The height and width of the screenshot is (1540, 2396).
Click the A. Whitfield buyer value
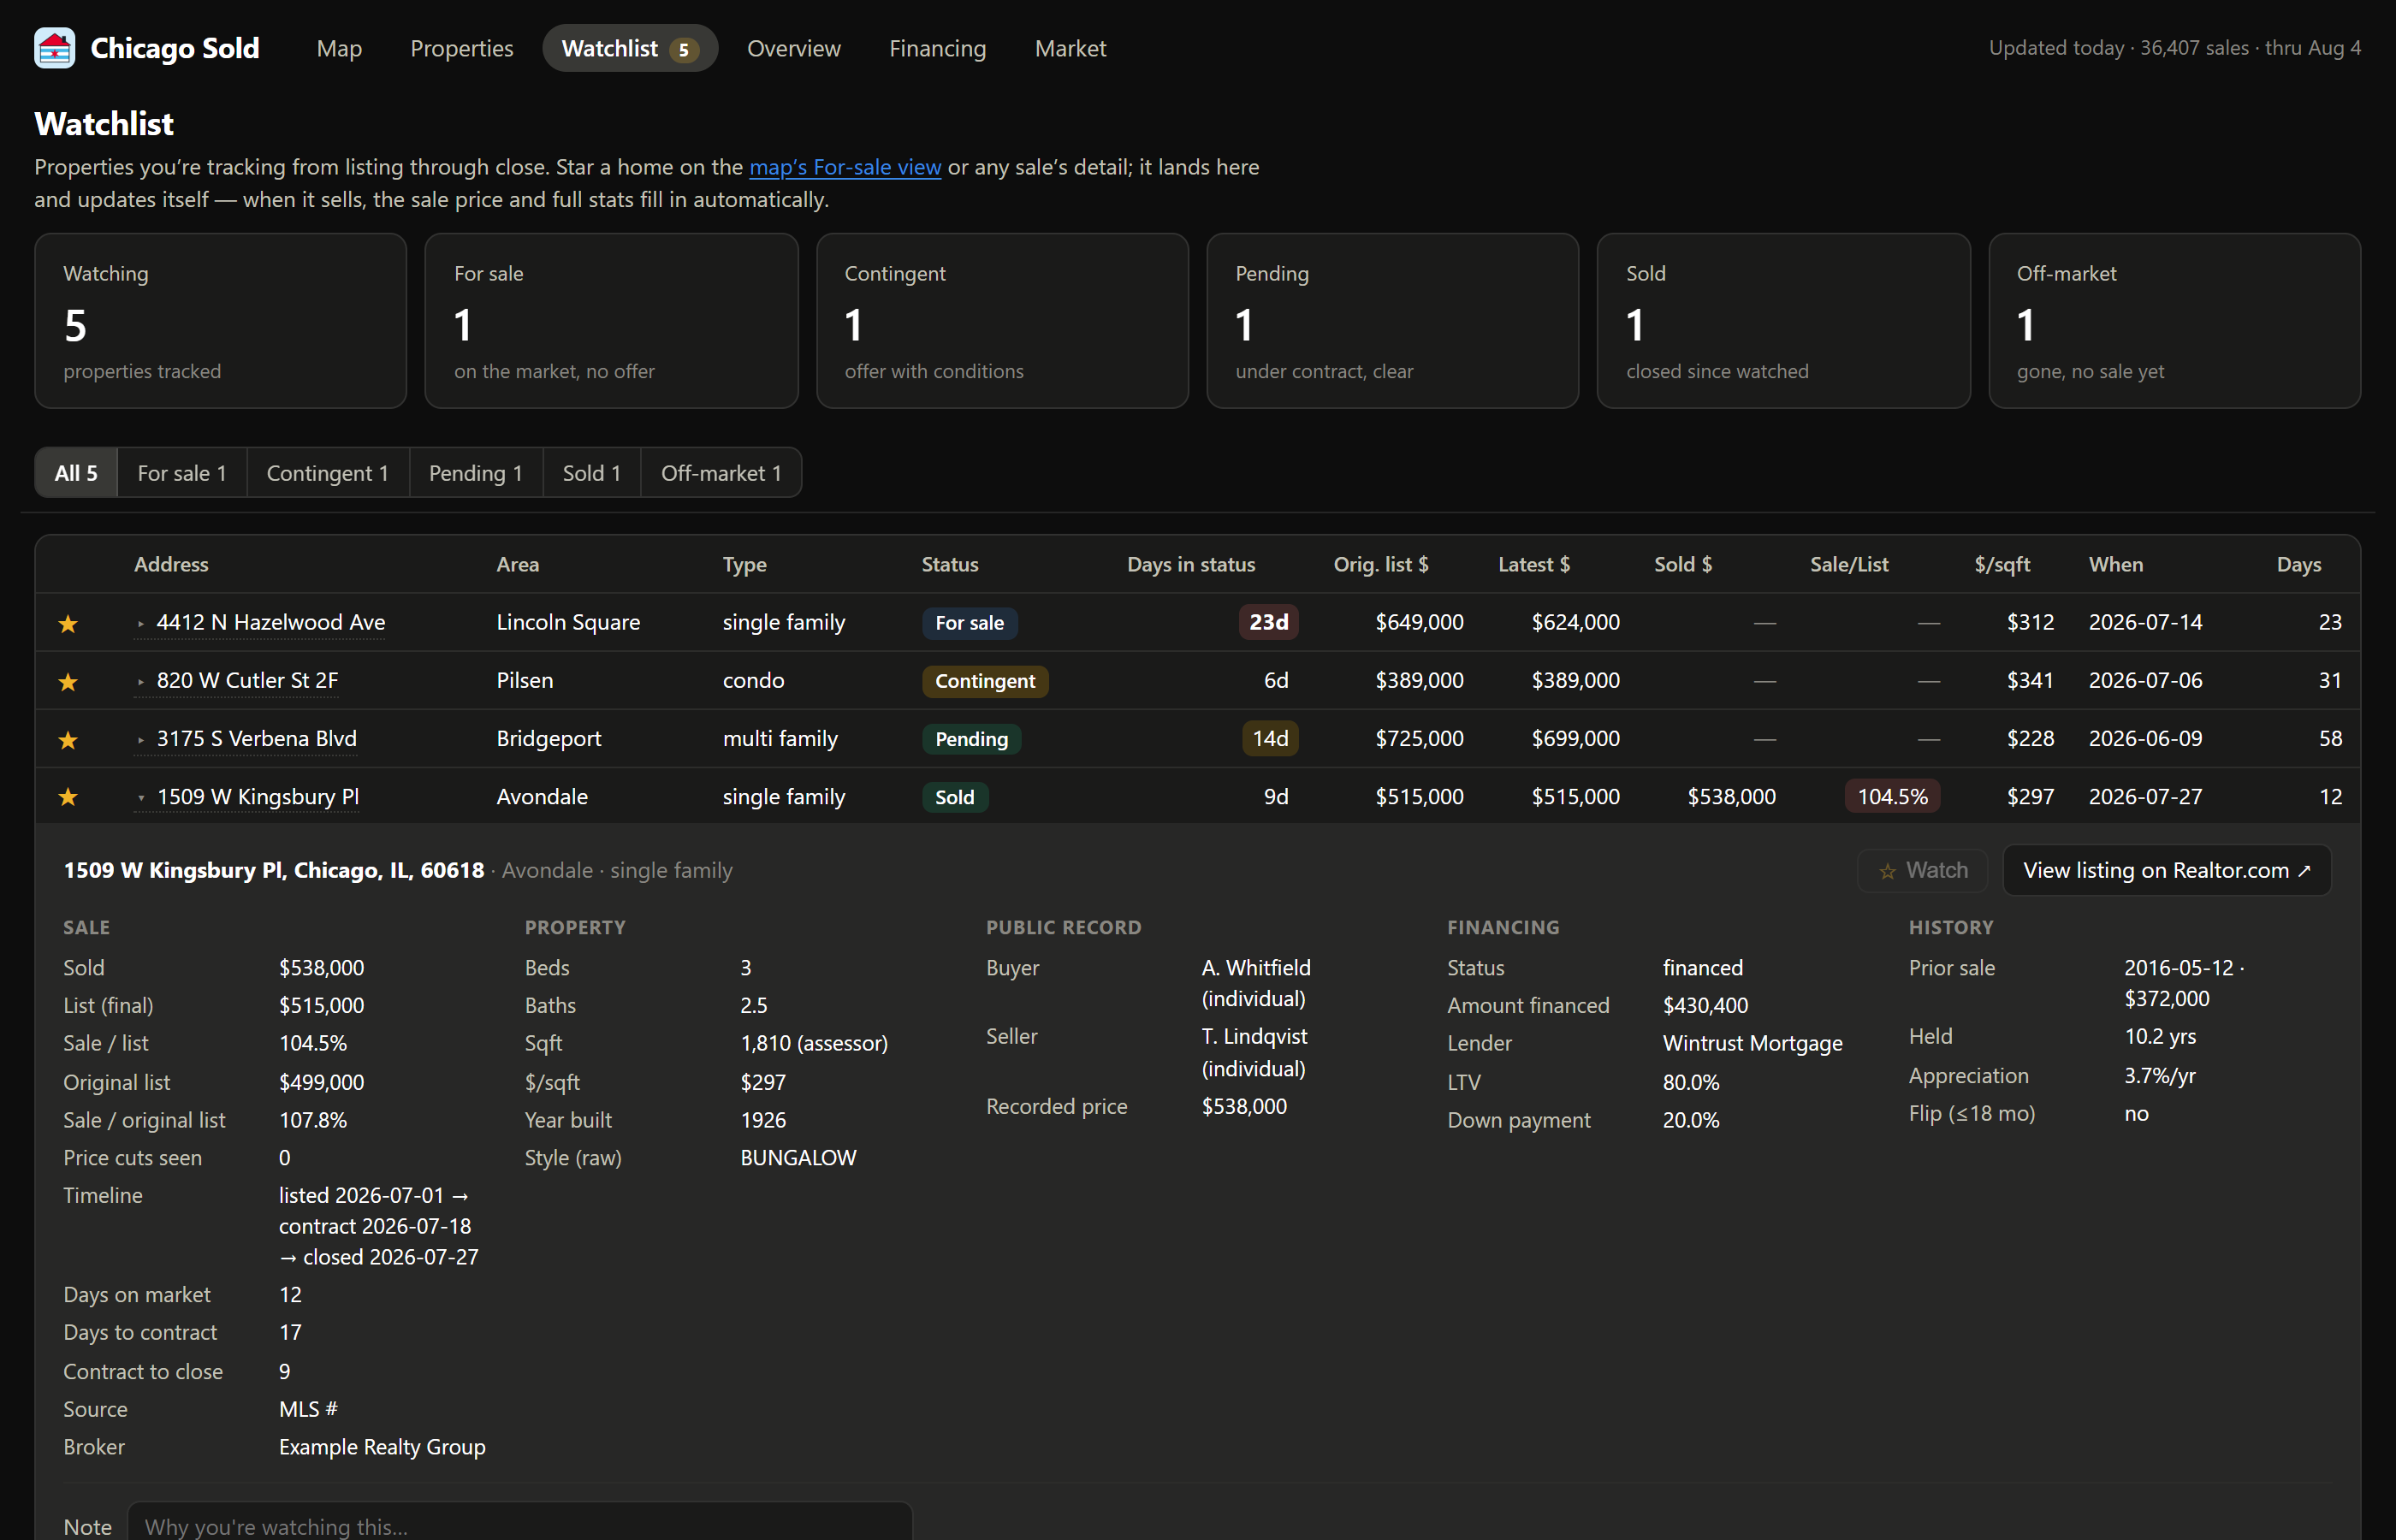1256,983
